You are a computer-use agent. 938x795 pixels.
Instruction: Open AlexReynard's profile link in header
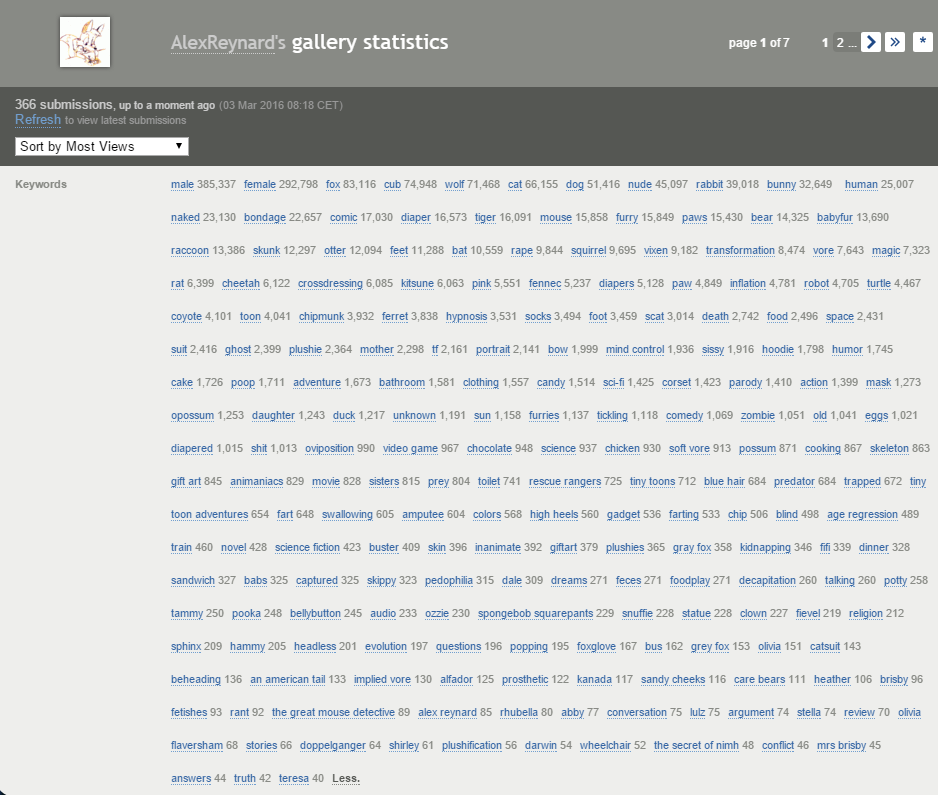click(x=228, y=42)
